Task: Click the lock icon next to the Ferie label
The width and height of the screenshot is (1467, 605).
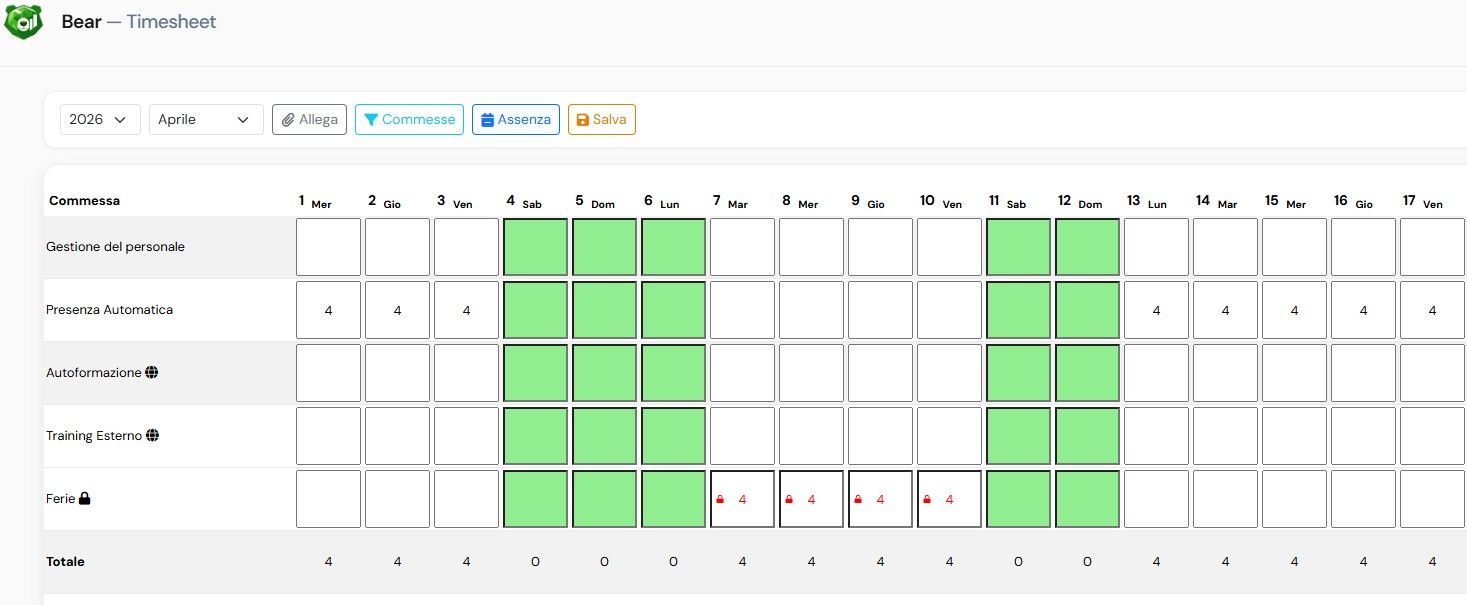Action: pyautogui.click(x=84, y=497)
